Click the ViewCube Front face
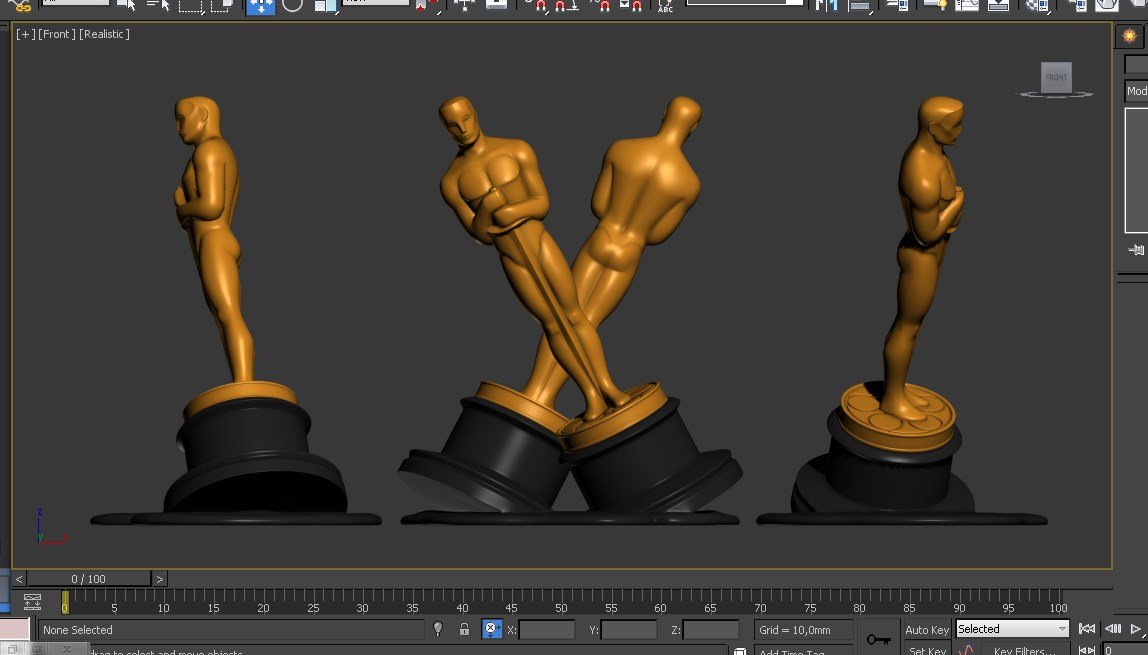The image size is (1148, 655). [x=1056, y=77]
